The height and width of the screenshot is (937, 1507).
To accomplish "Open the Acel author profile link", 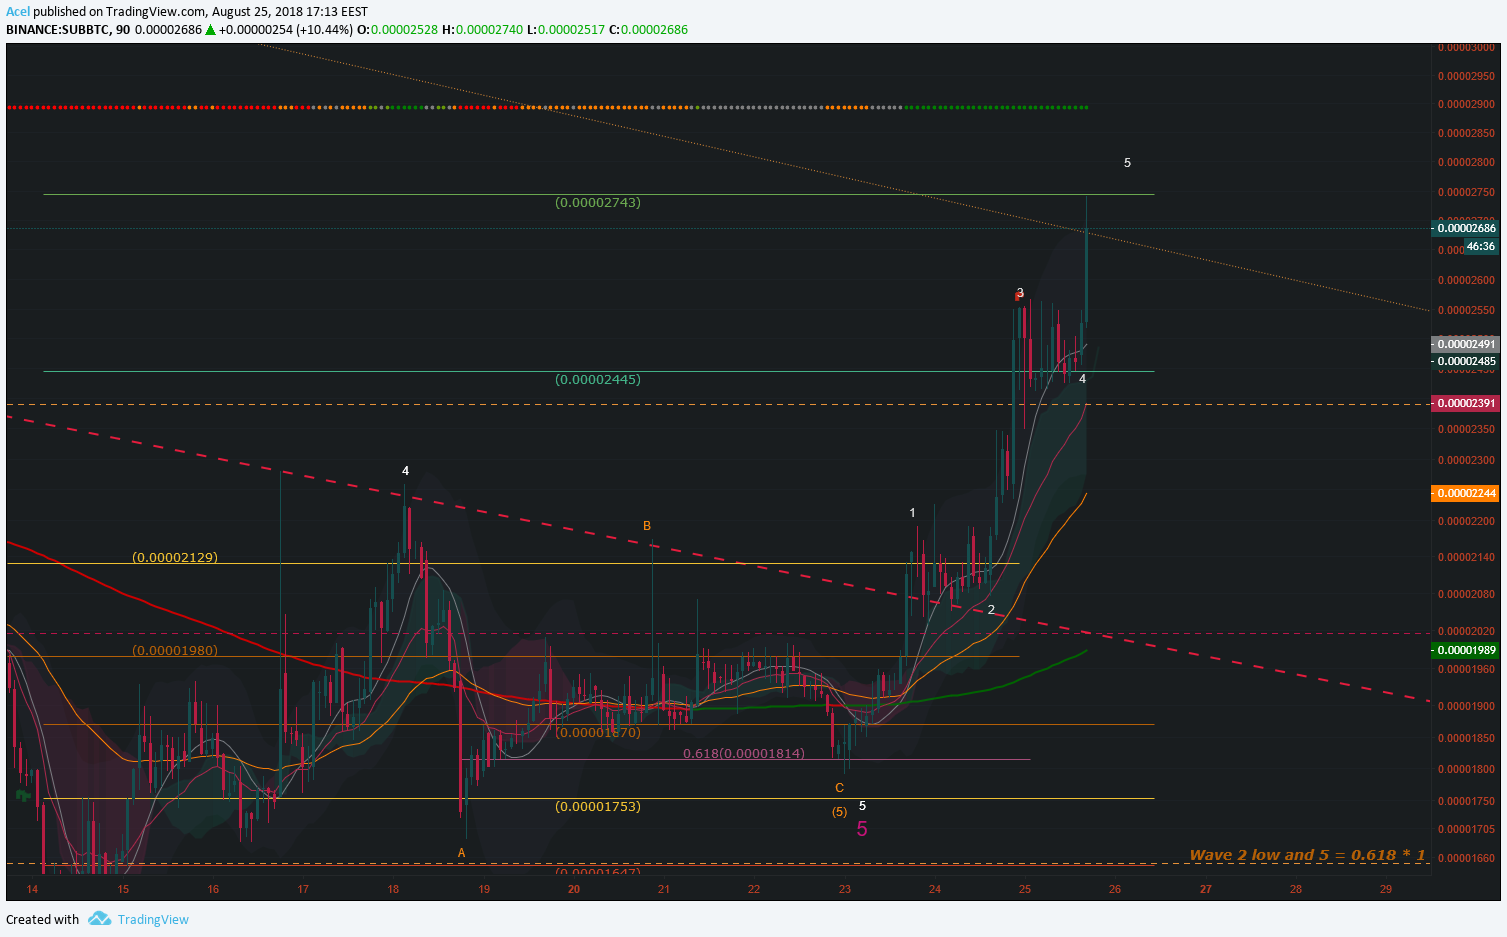I will coord(18,12).
